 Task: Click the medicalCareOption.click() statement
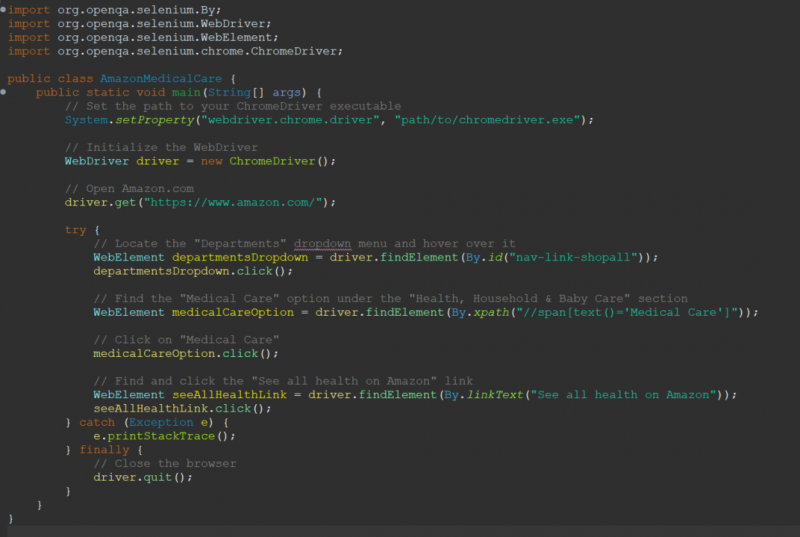click(186, 354)
